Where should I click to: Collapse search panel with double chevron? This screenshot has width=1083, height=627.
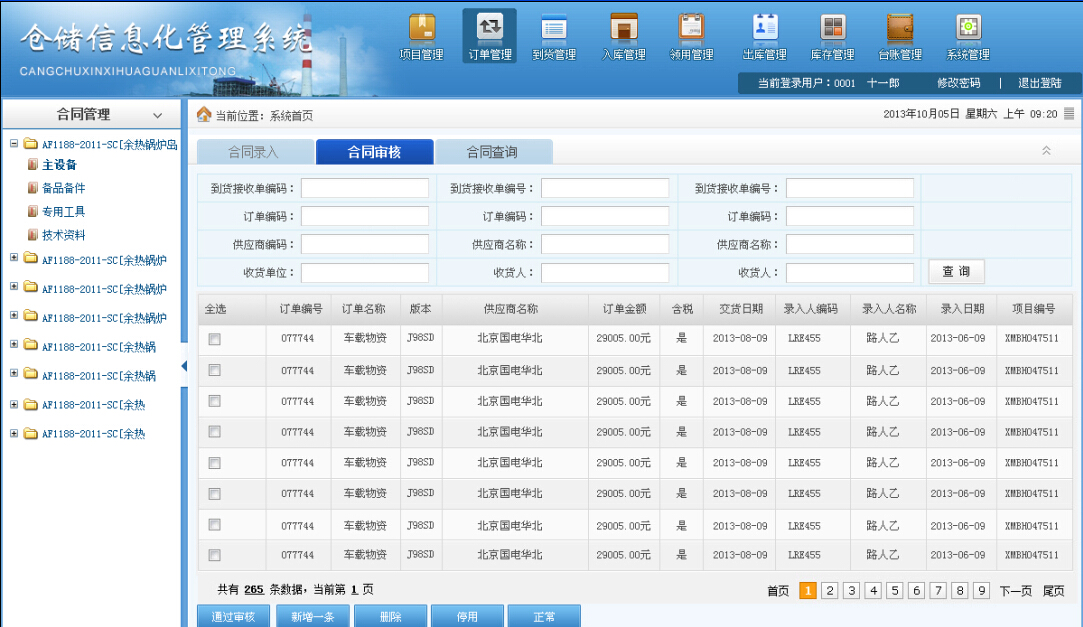[1046, 151]
